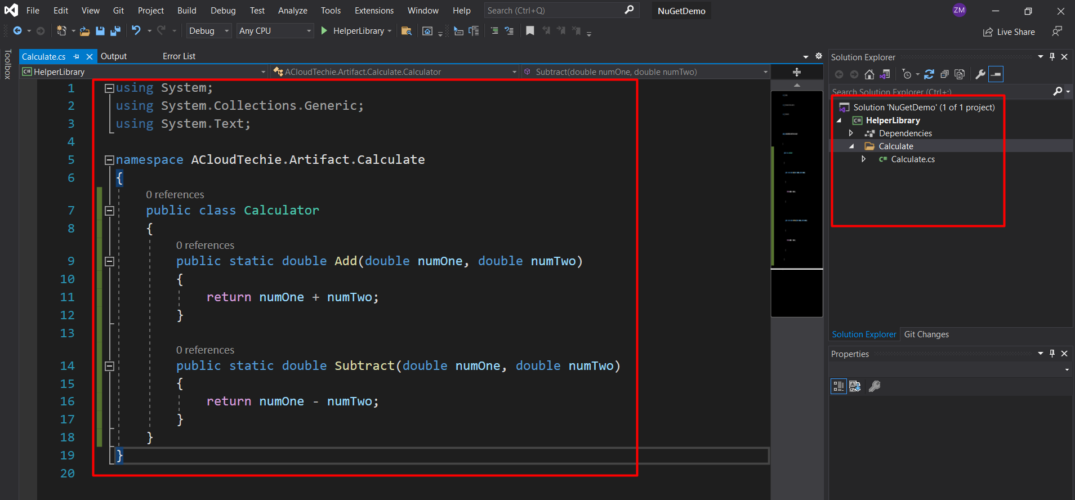The width and height of the screenshot is (1075, 500).
Task: Toggle Categorized view in Properties panel
Action: tap(839, 387)
